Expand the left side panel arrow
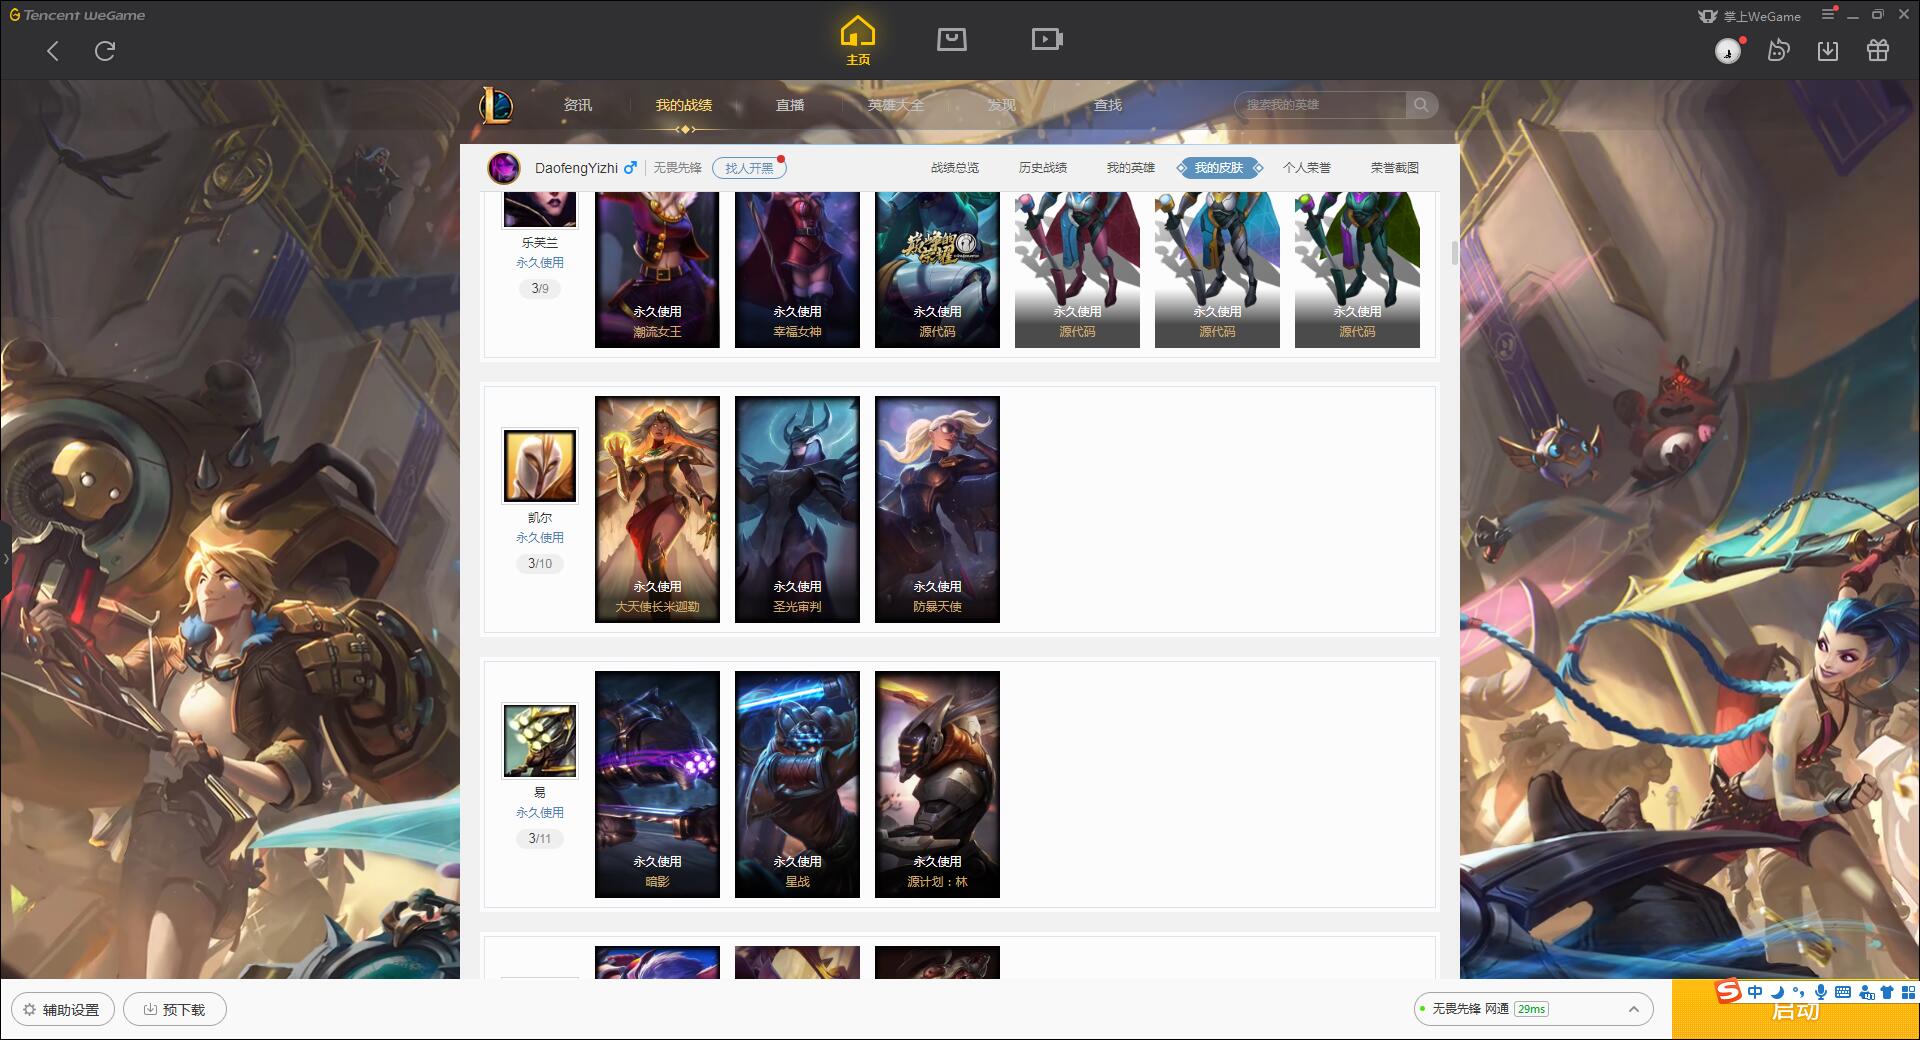Screen dimensions: 1920x1040 coord(5,559)
